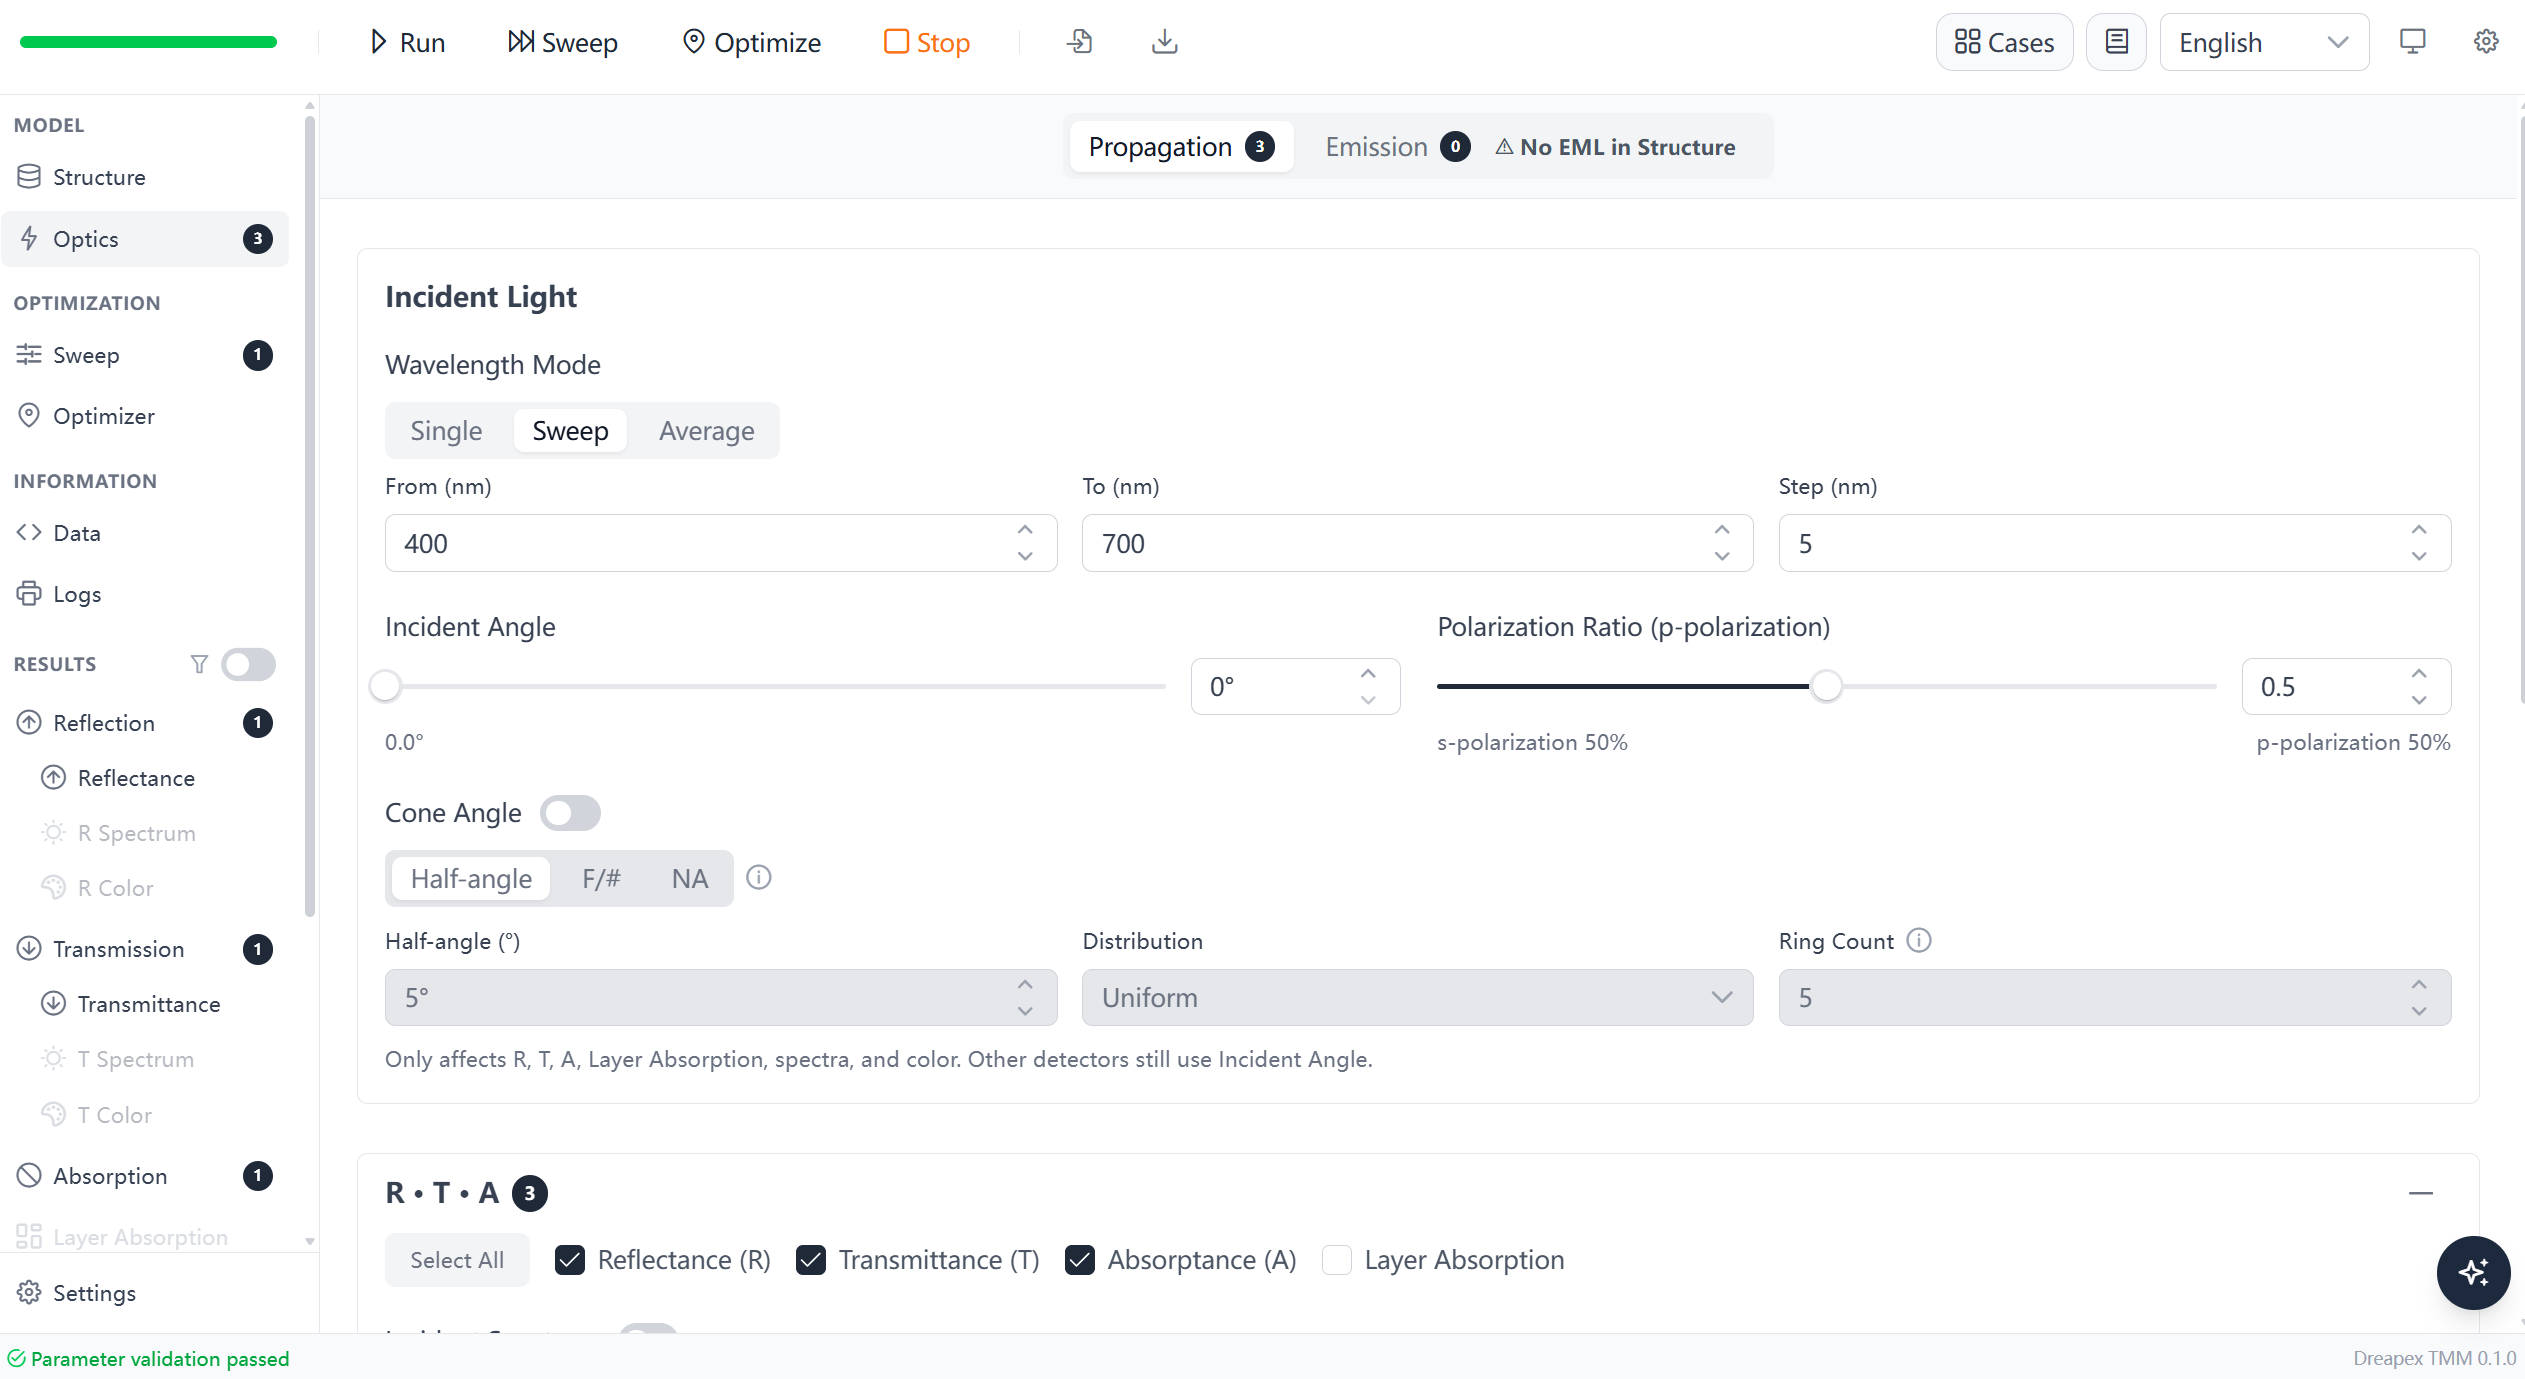Viewport: 2525px width, 1379px height.
Task: Click the AI sparkle assistant button
Action: [x=2473, y=1272]
